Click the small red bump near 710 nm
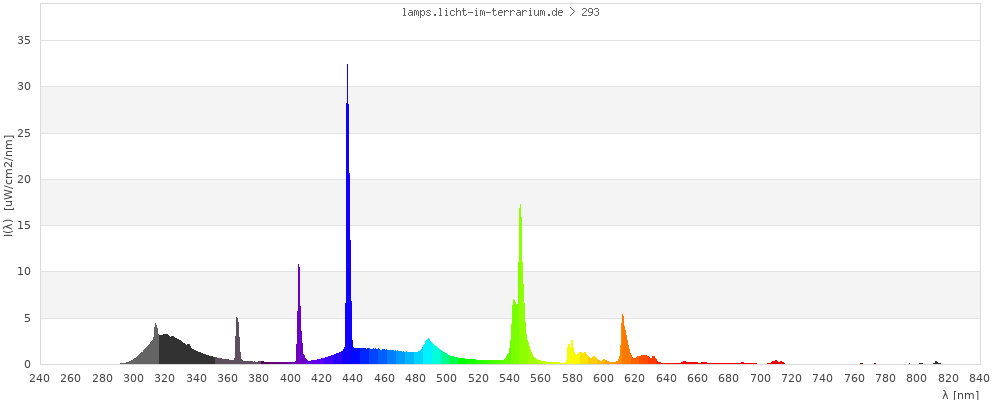The image size is (1000, 400). coord(777,362)
